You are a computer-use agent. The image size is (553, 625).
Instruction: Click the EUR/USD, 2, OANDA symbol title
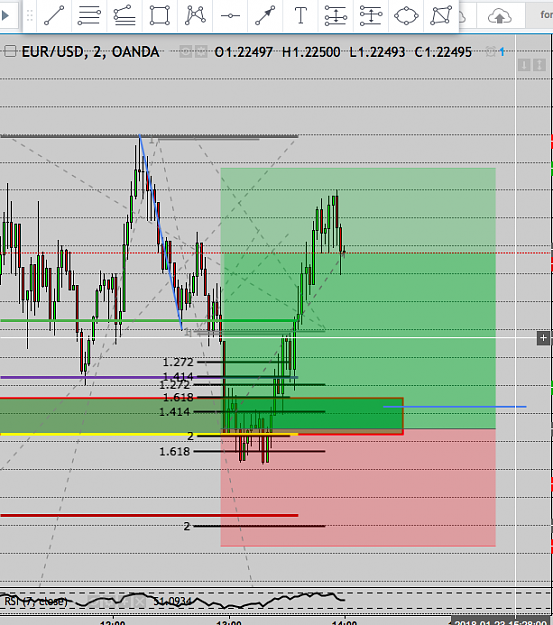point(90,52)
